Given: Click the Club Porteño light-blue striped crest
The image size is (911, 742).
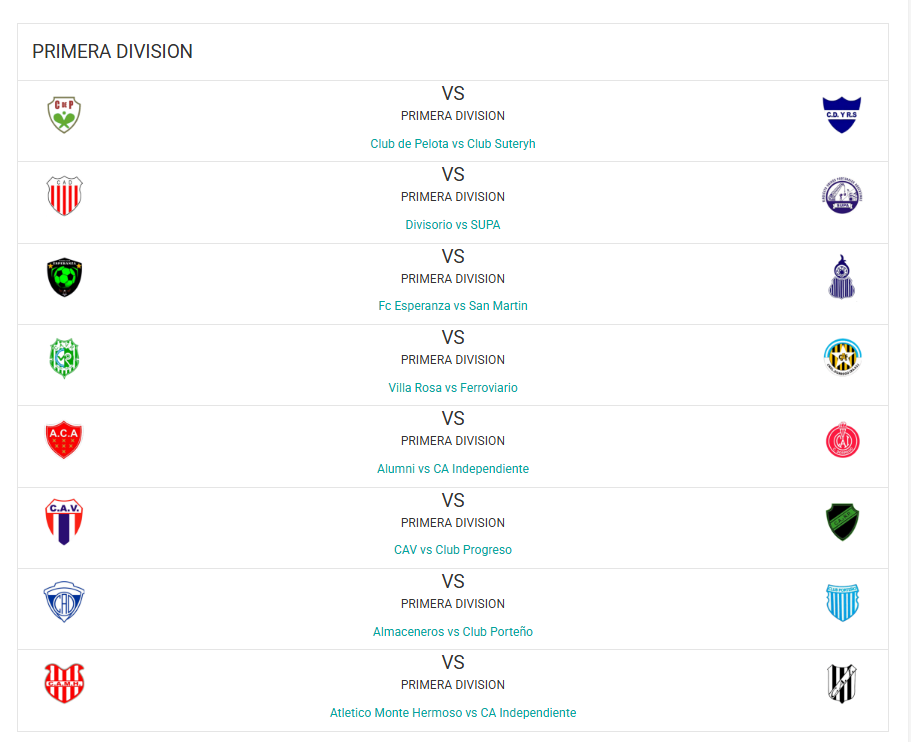Looking at the screenshot, I should pos(842,603).
